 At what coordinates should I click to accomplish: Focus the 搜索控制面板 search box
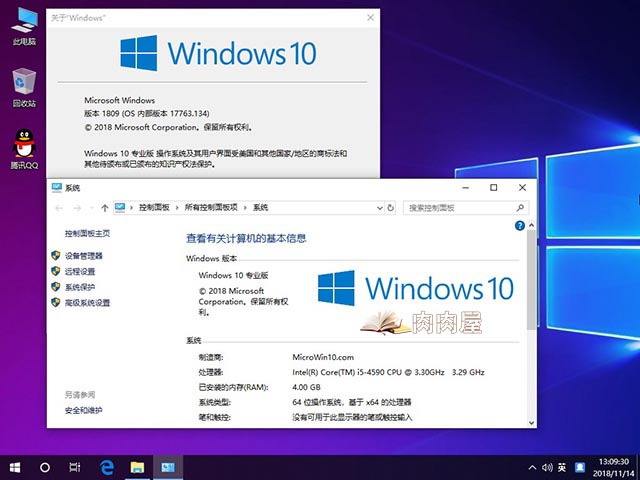[466, 208]
